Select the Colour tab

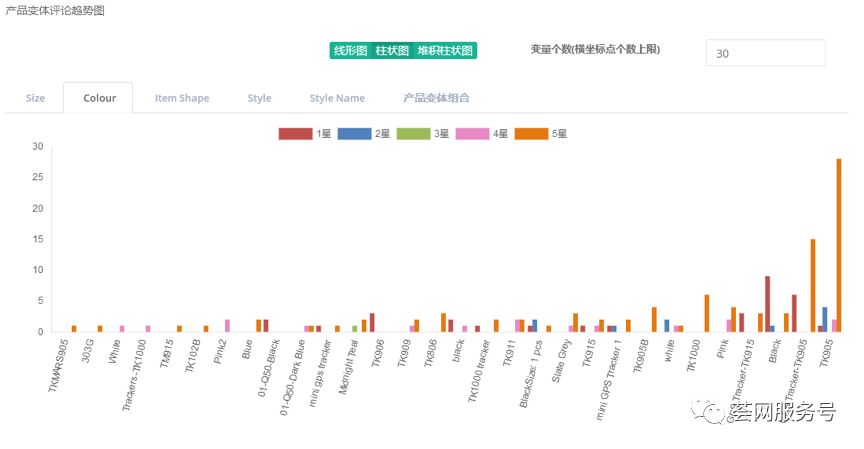click(99, 98)
